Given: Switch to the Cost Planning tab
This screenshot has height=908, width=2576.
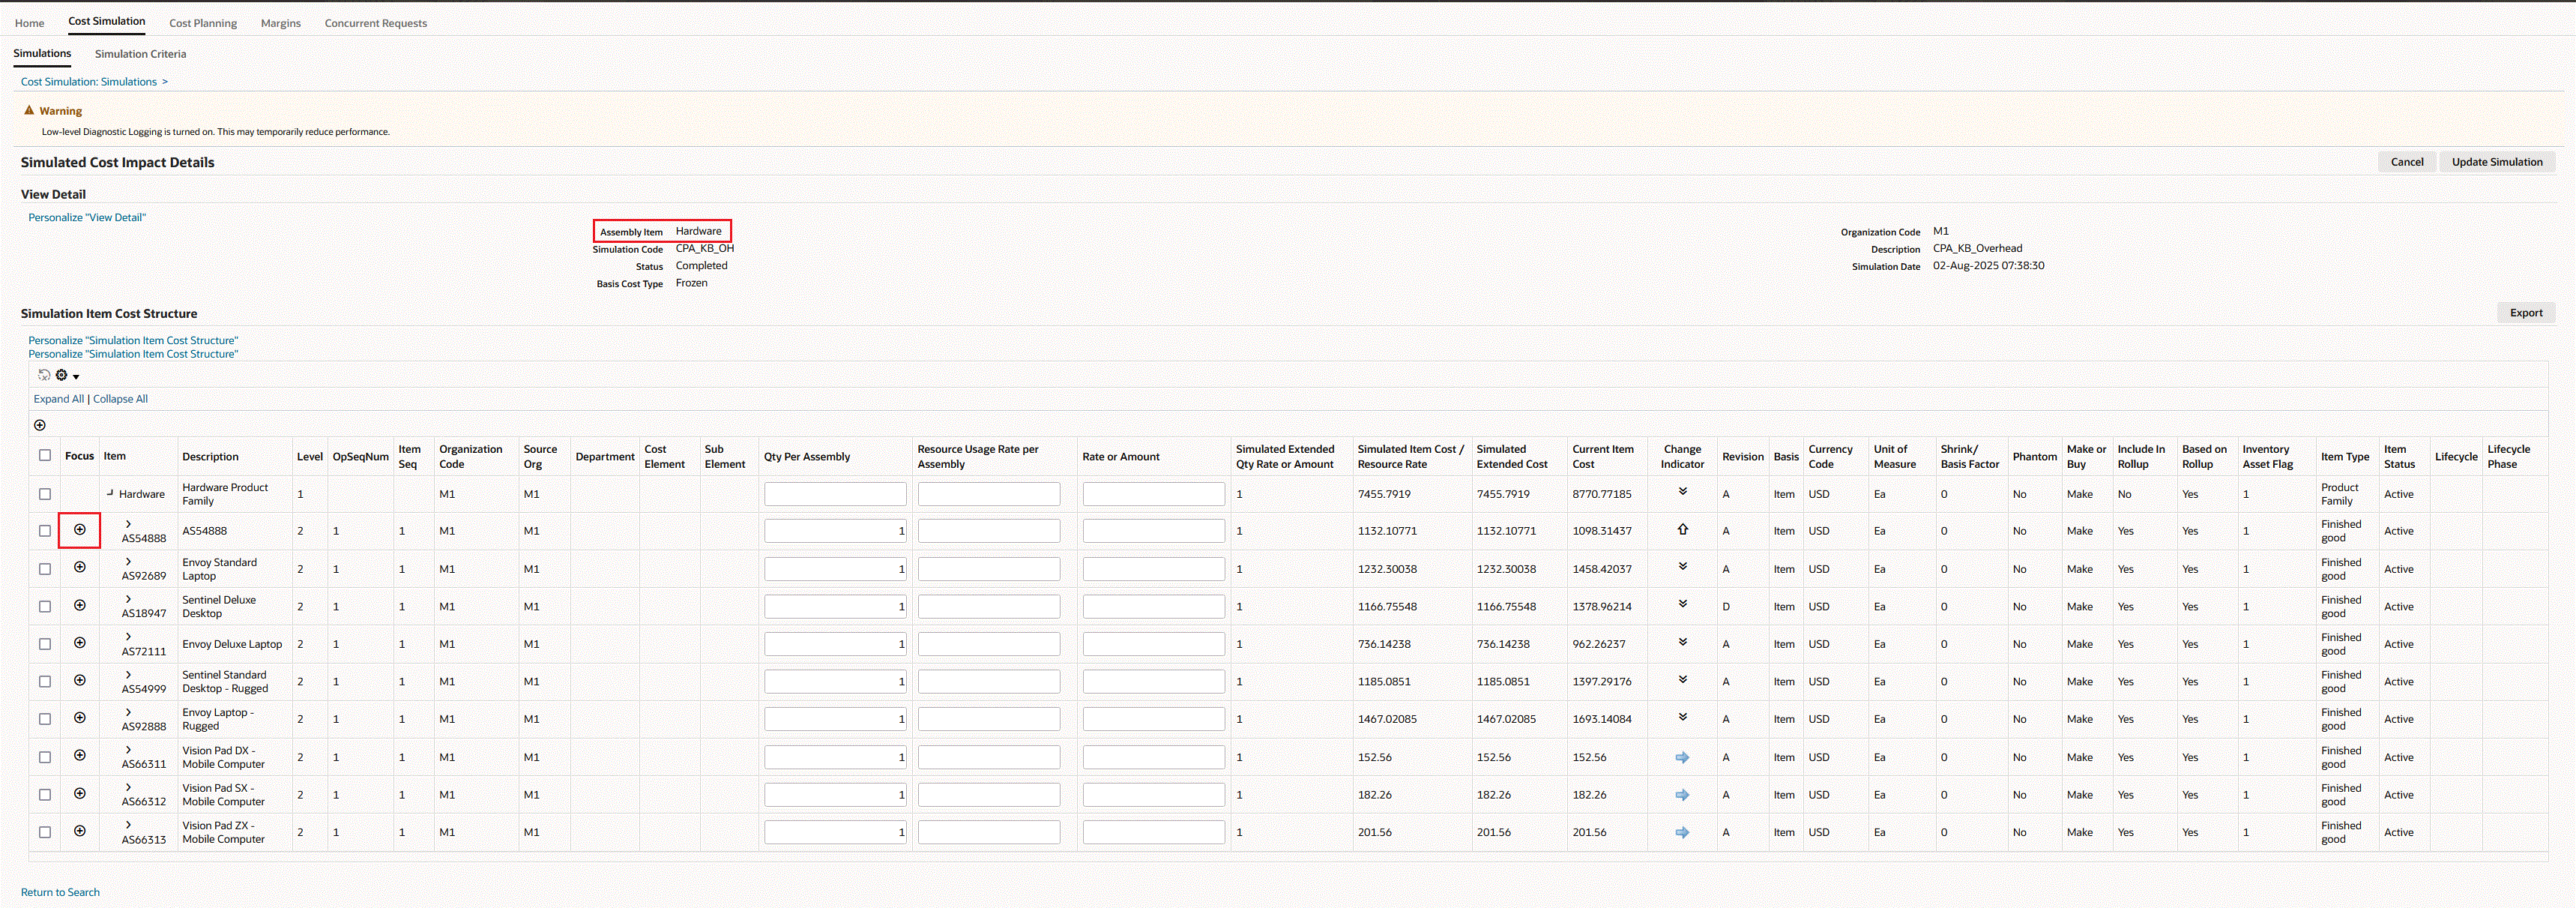Looking at the screenshot, I should (x=203, y=23).
